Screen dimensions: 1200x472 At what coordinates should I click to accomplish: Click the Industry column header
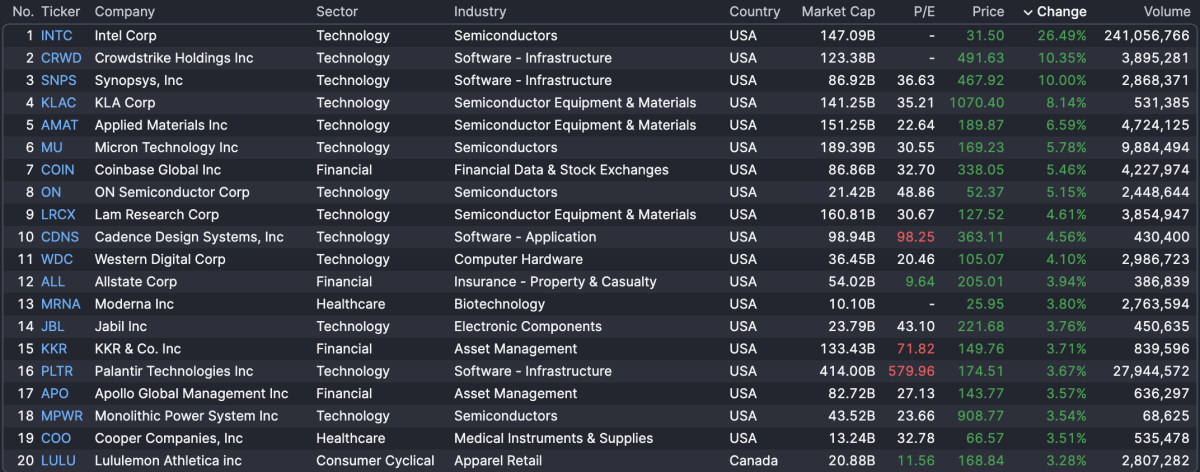480,12
